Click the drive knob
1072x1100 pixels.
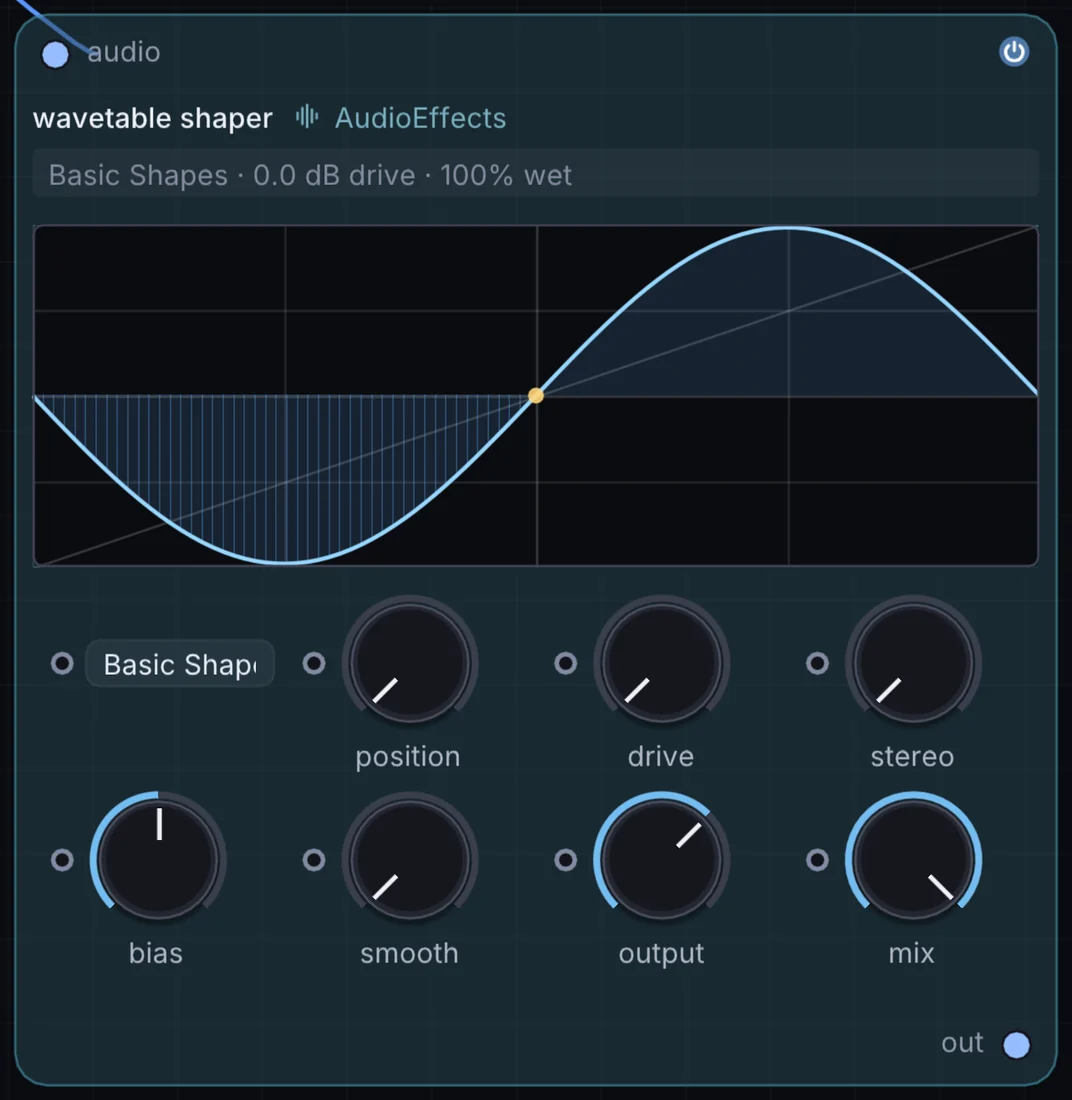coord(662,664)
